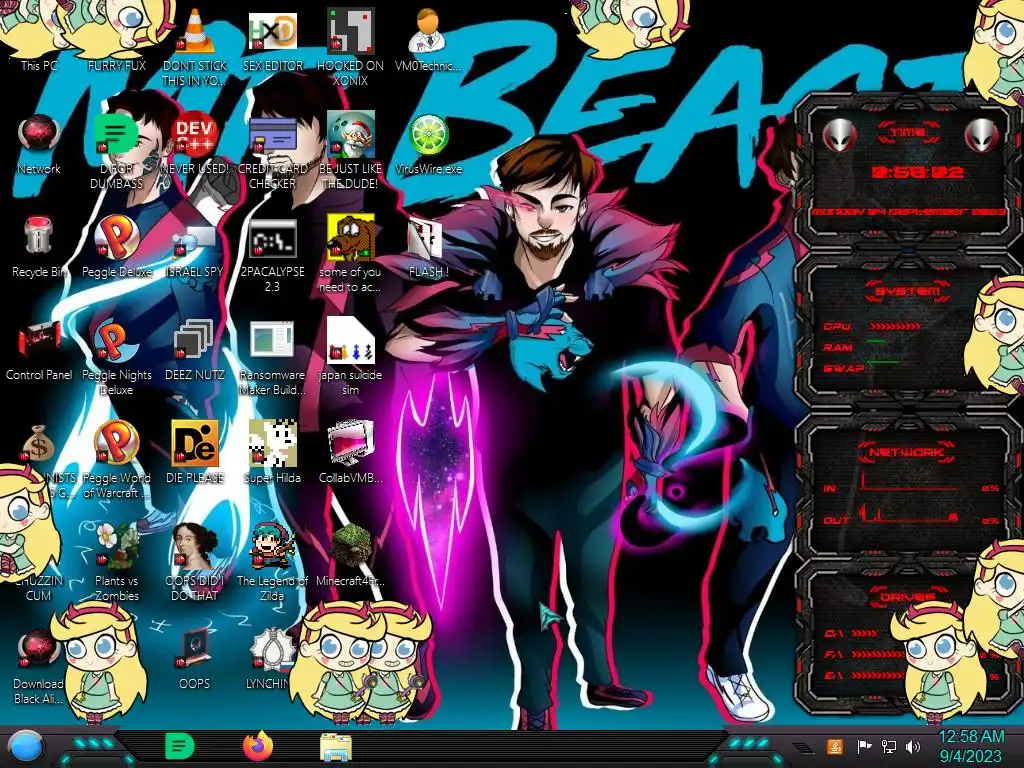
Task: Click the left alien head logo in the gadget
Action: (x=839, y=135)
